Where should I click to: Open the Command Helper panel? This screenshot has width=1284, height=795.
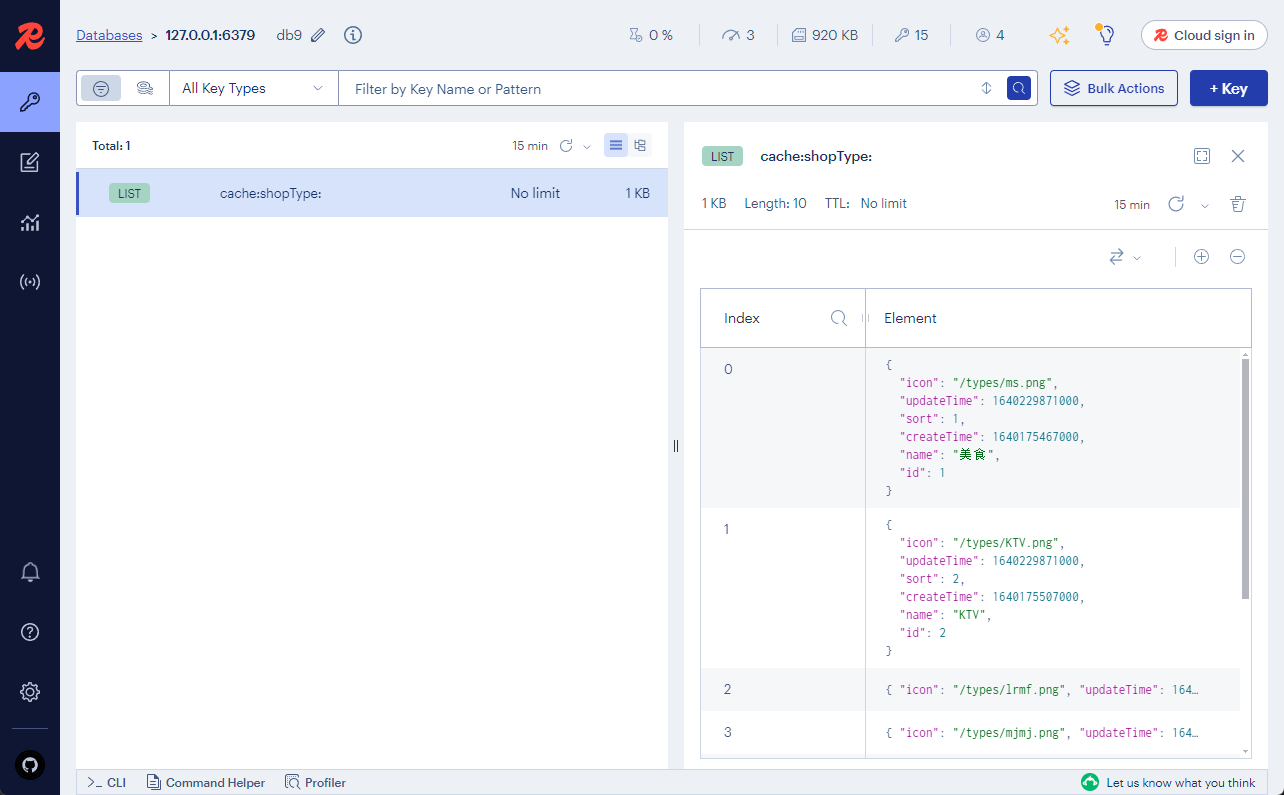(x=206, y=783)
